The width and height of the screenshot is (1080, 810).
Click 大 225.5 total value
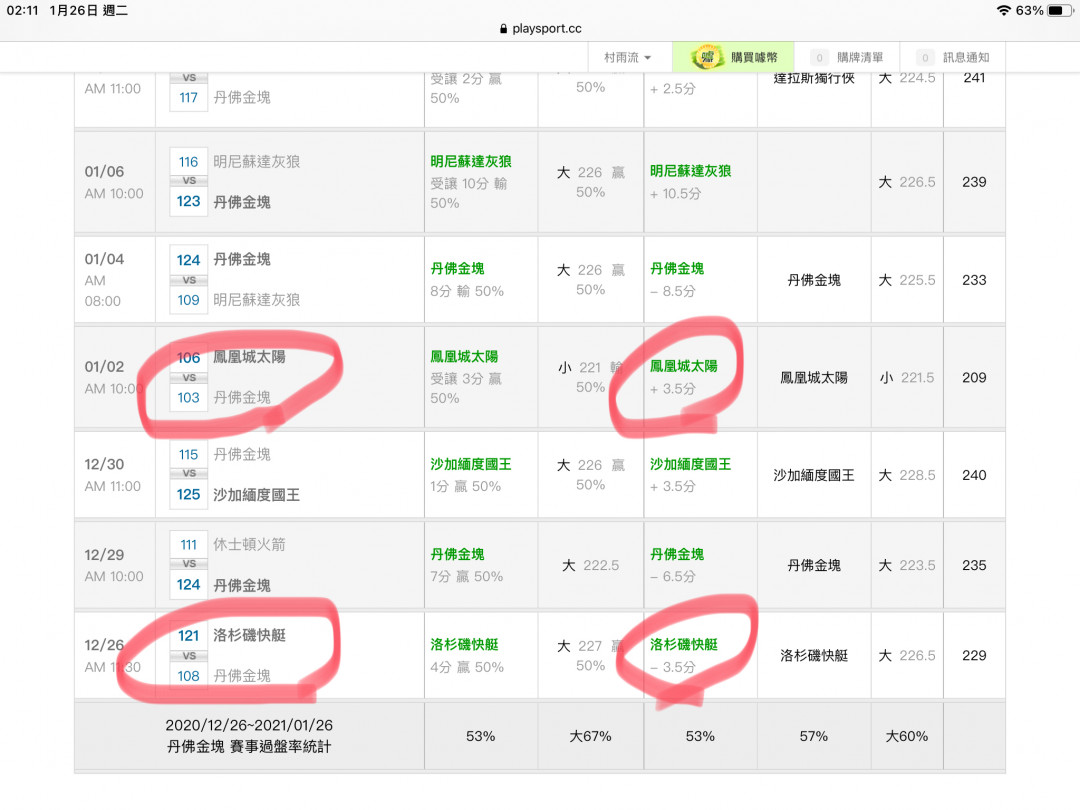(906, 280)
